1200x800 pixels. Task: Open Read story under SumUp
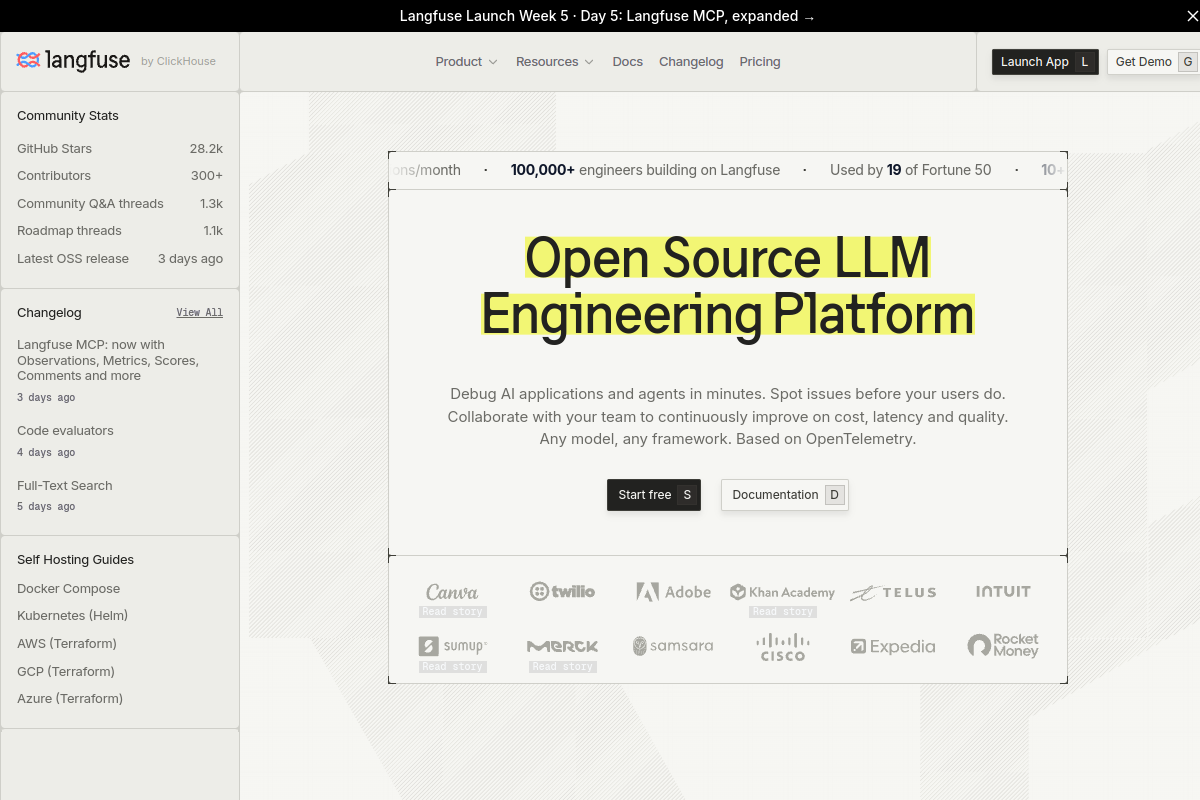pyautogui.click(x=453, y=667)
